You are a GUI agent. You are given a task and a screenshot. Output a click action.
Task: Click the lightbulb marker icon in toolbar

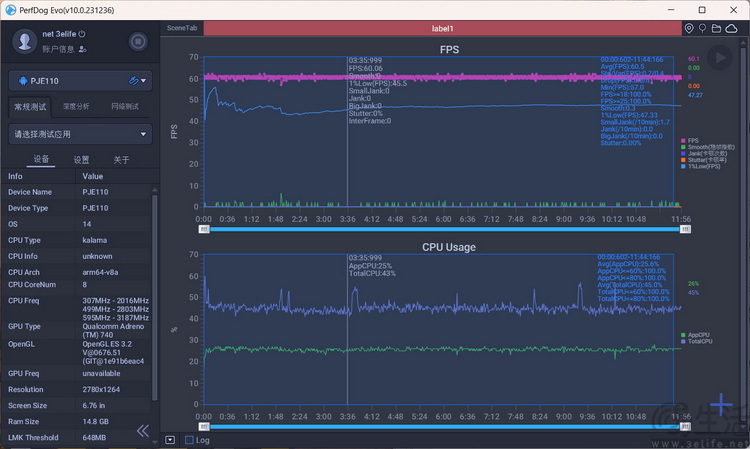[703, 29]
